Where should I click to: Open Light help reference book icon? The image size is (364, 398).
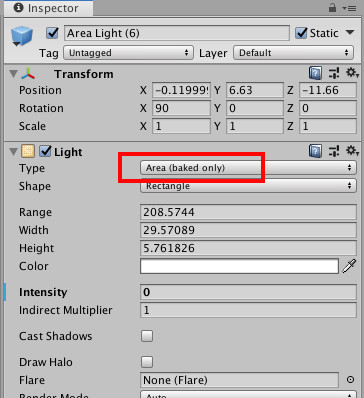[315, 151]
